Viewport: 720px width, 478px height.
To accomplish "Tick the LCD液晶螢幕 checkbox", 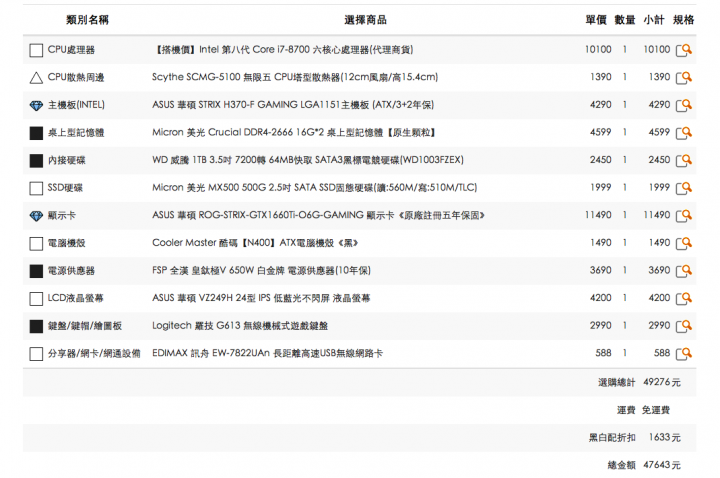I will (x=36, y=299).
